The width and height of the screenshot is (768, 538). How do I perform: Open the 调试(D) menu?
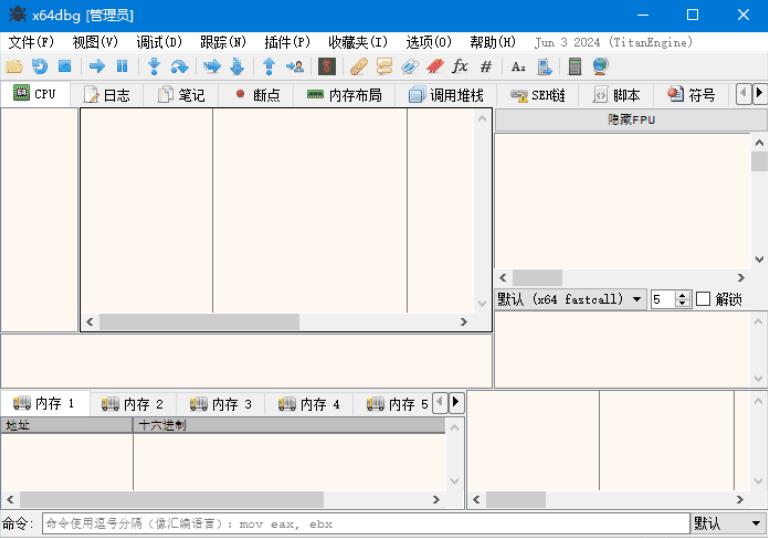click(x=159, y=43)
